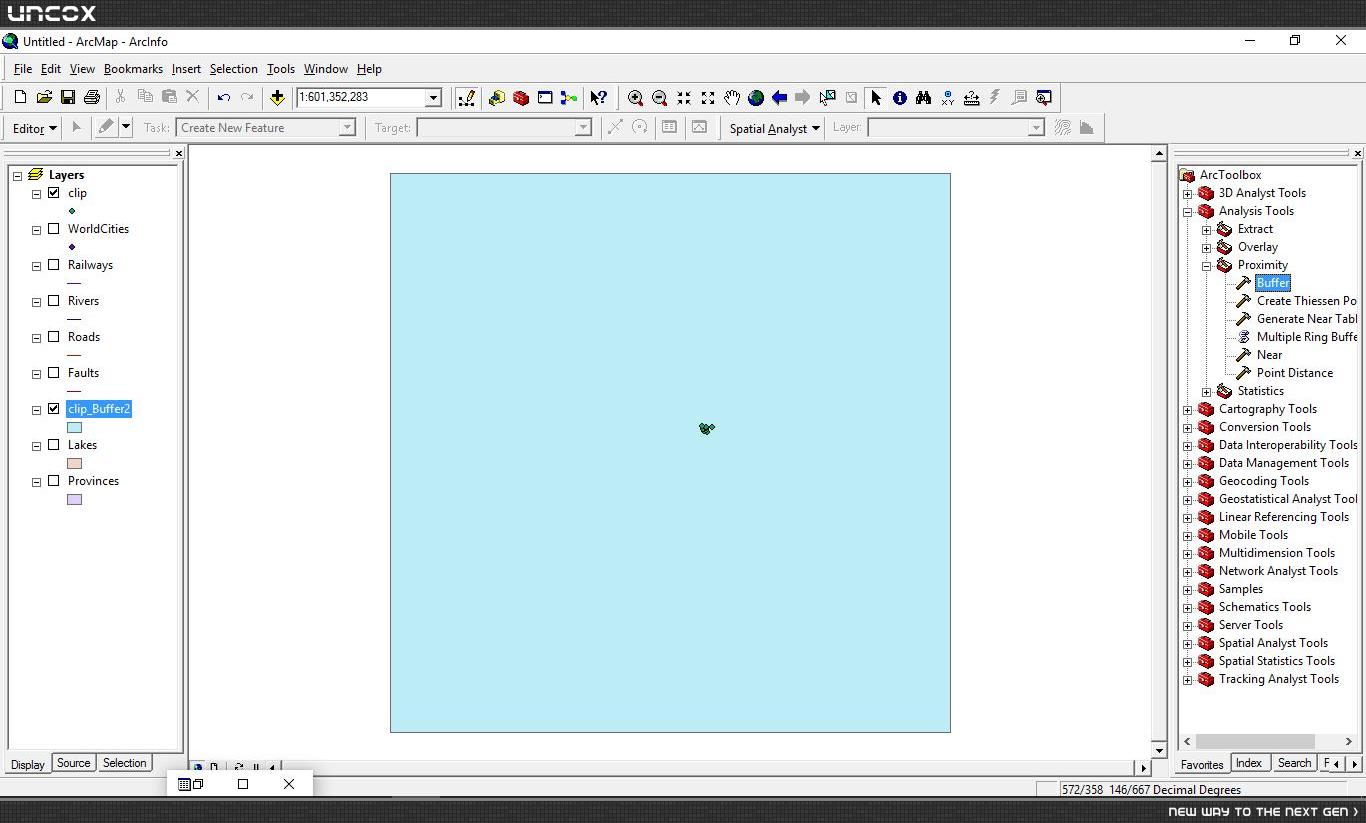Viewport: 1366px width, 823px height.
Task: Uncheck the clip layer checkbox
Action: 54,193
